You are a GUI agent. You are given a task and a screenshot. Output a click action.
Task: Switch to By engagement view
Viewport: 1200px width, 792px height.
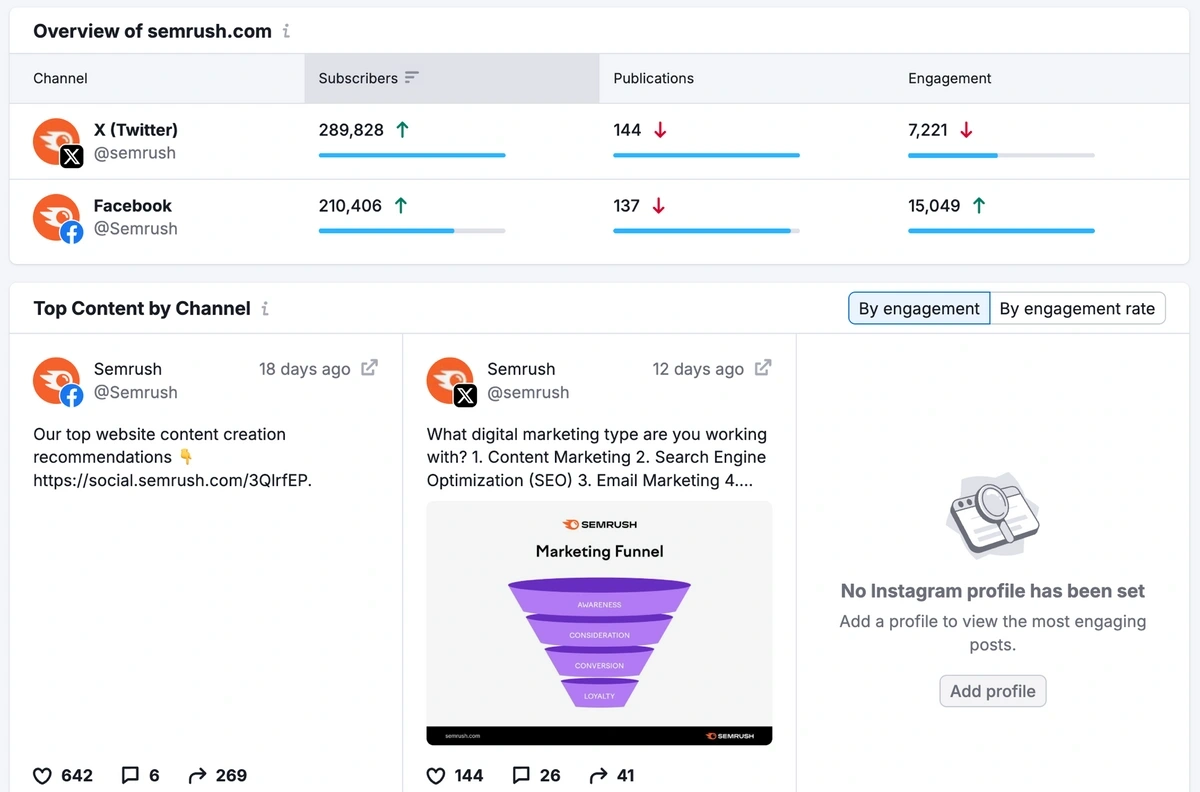pos(919,308)
